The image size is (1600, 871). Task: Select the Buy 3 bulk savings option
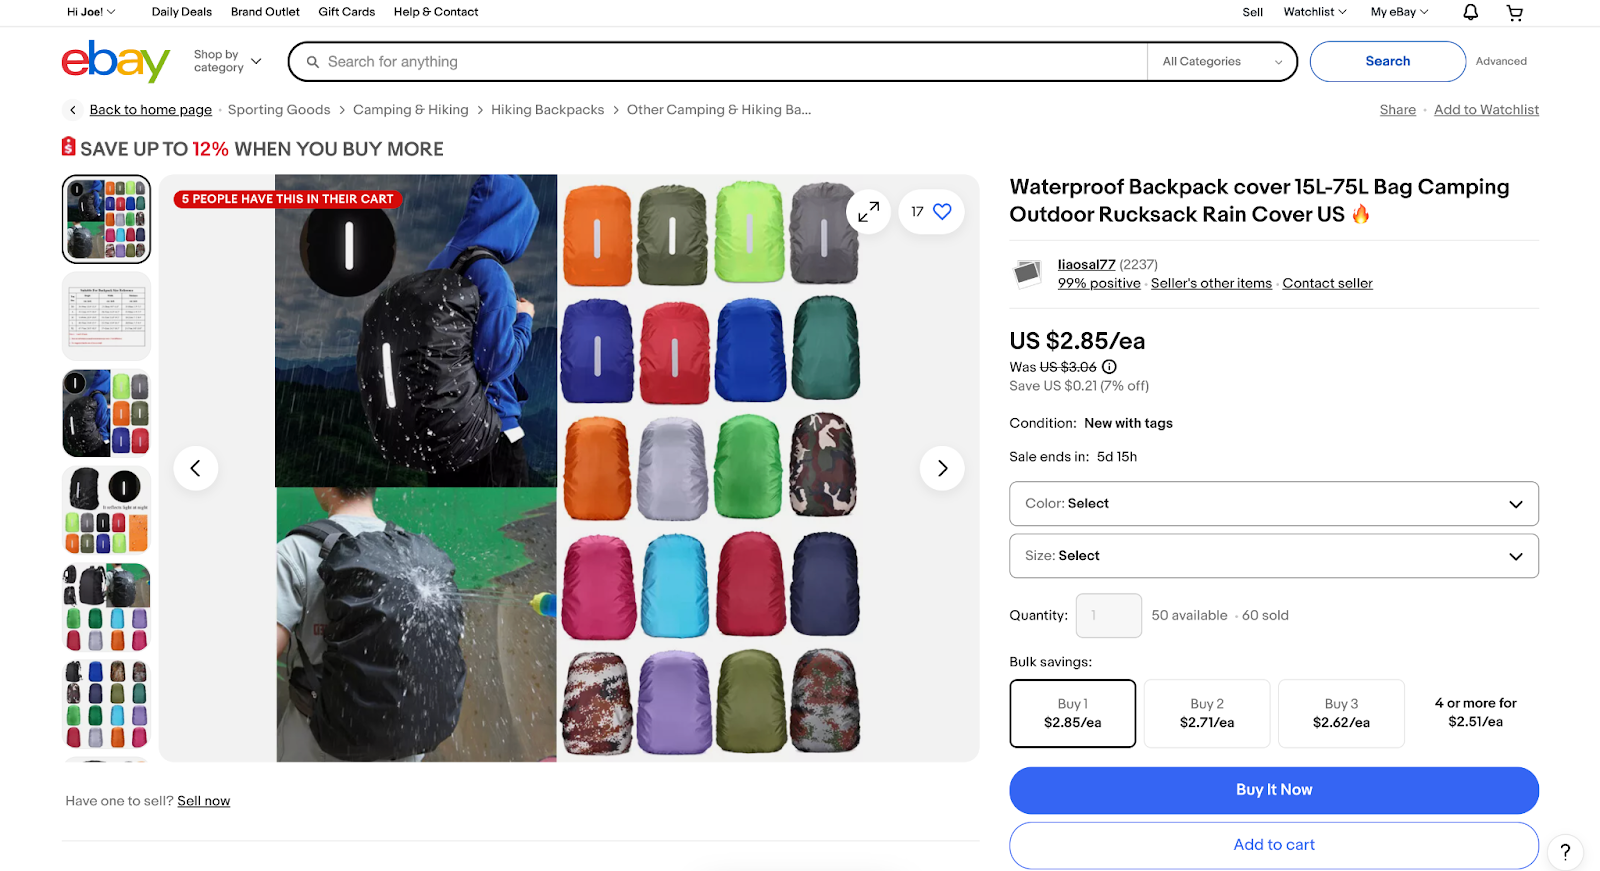click(1340, 712)
